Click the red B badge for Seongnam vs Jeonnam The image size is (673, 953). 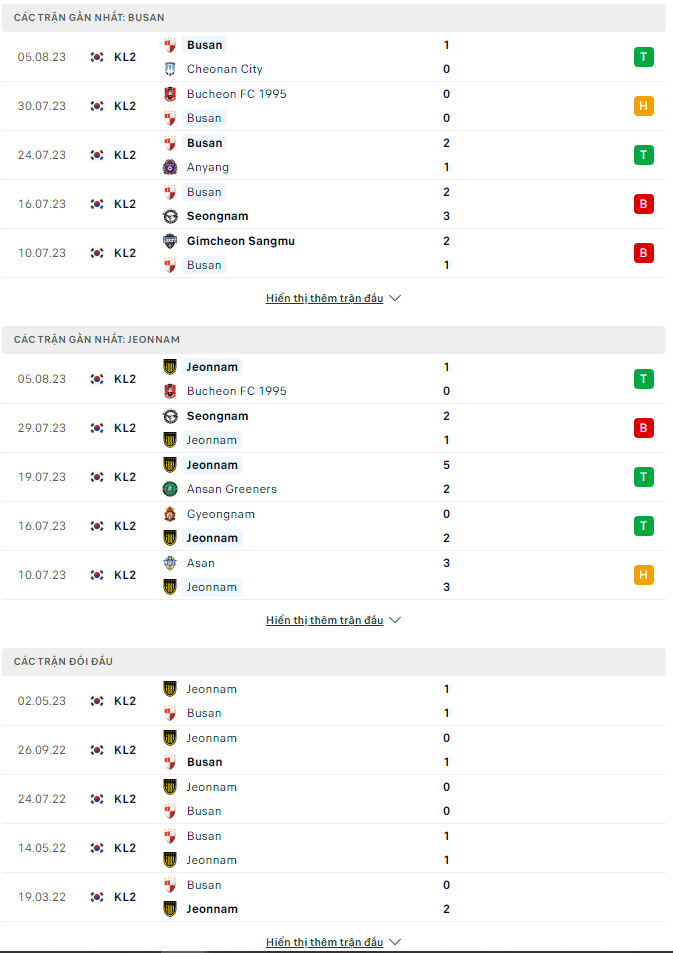click(644, 428)
